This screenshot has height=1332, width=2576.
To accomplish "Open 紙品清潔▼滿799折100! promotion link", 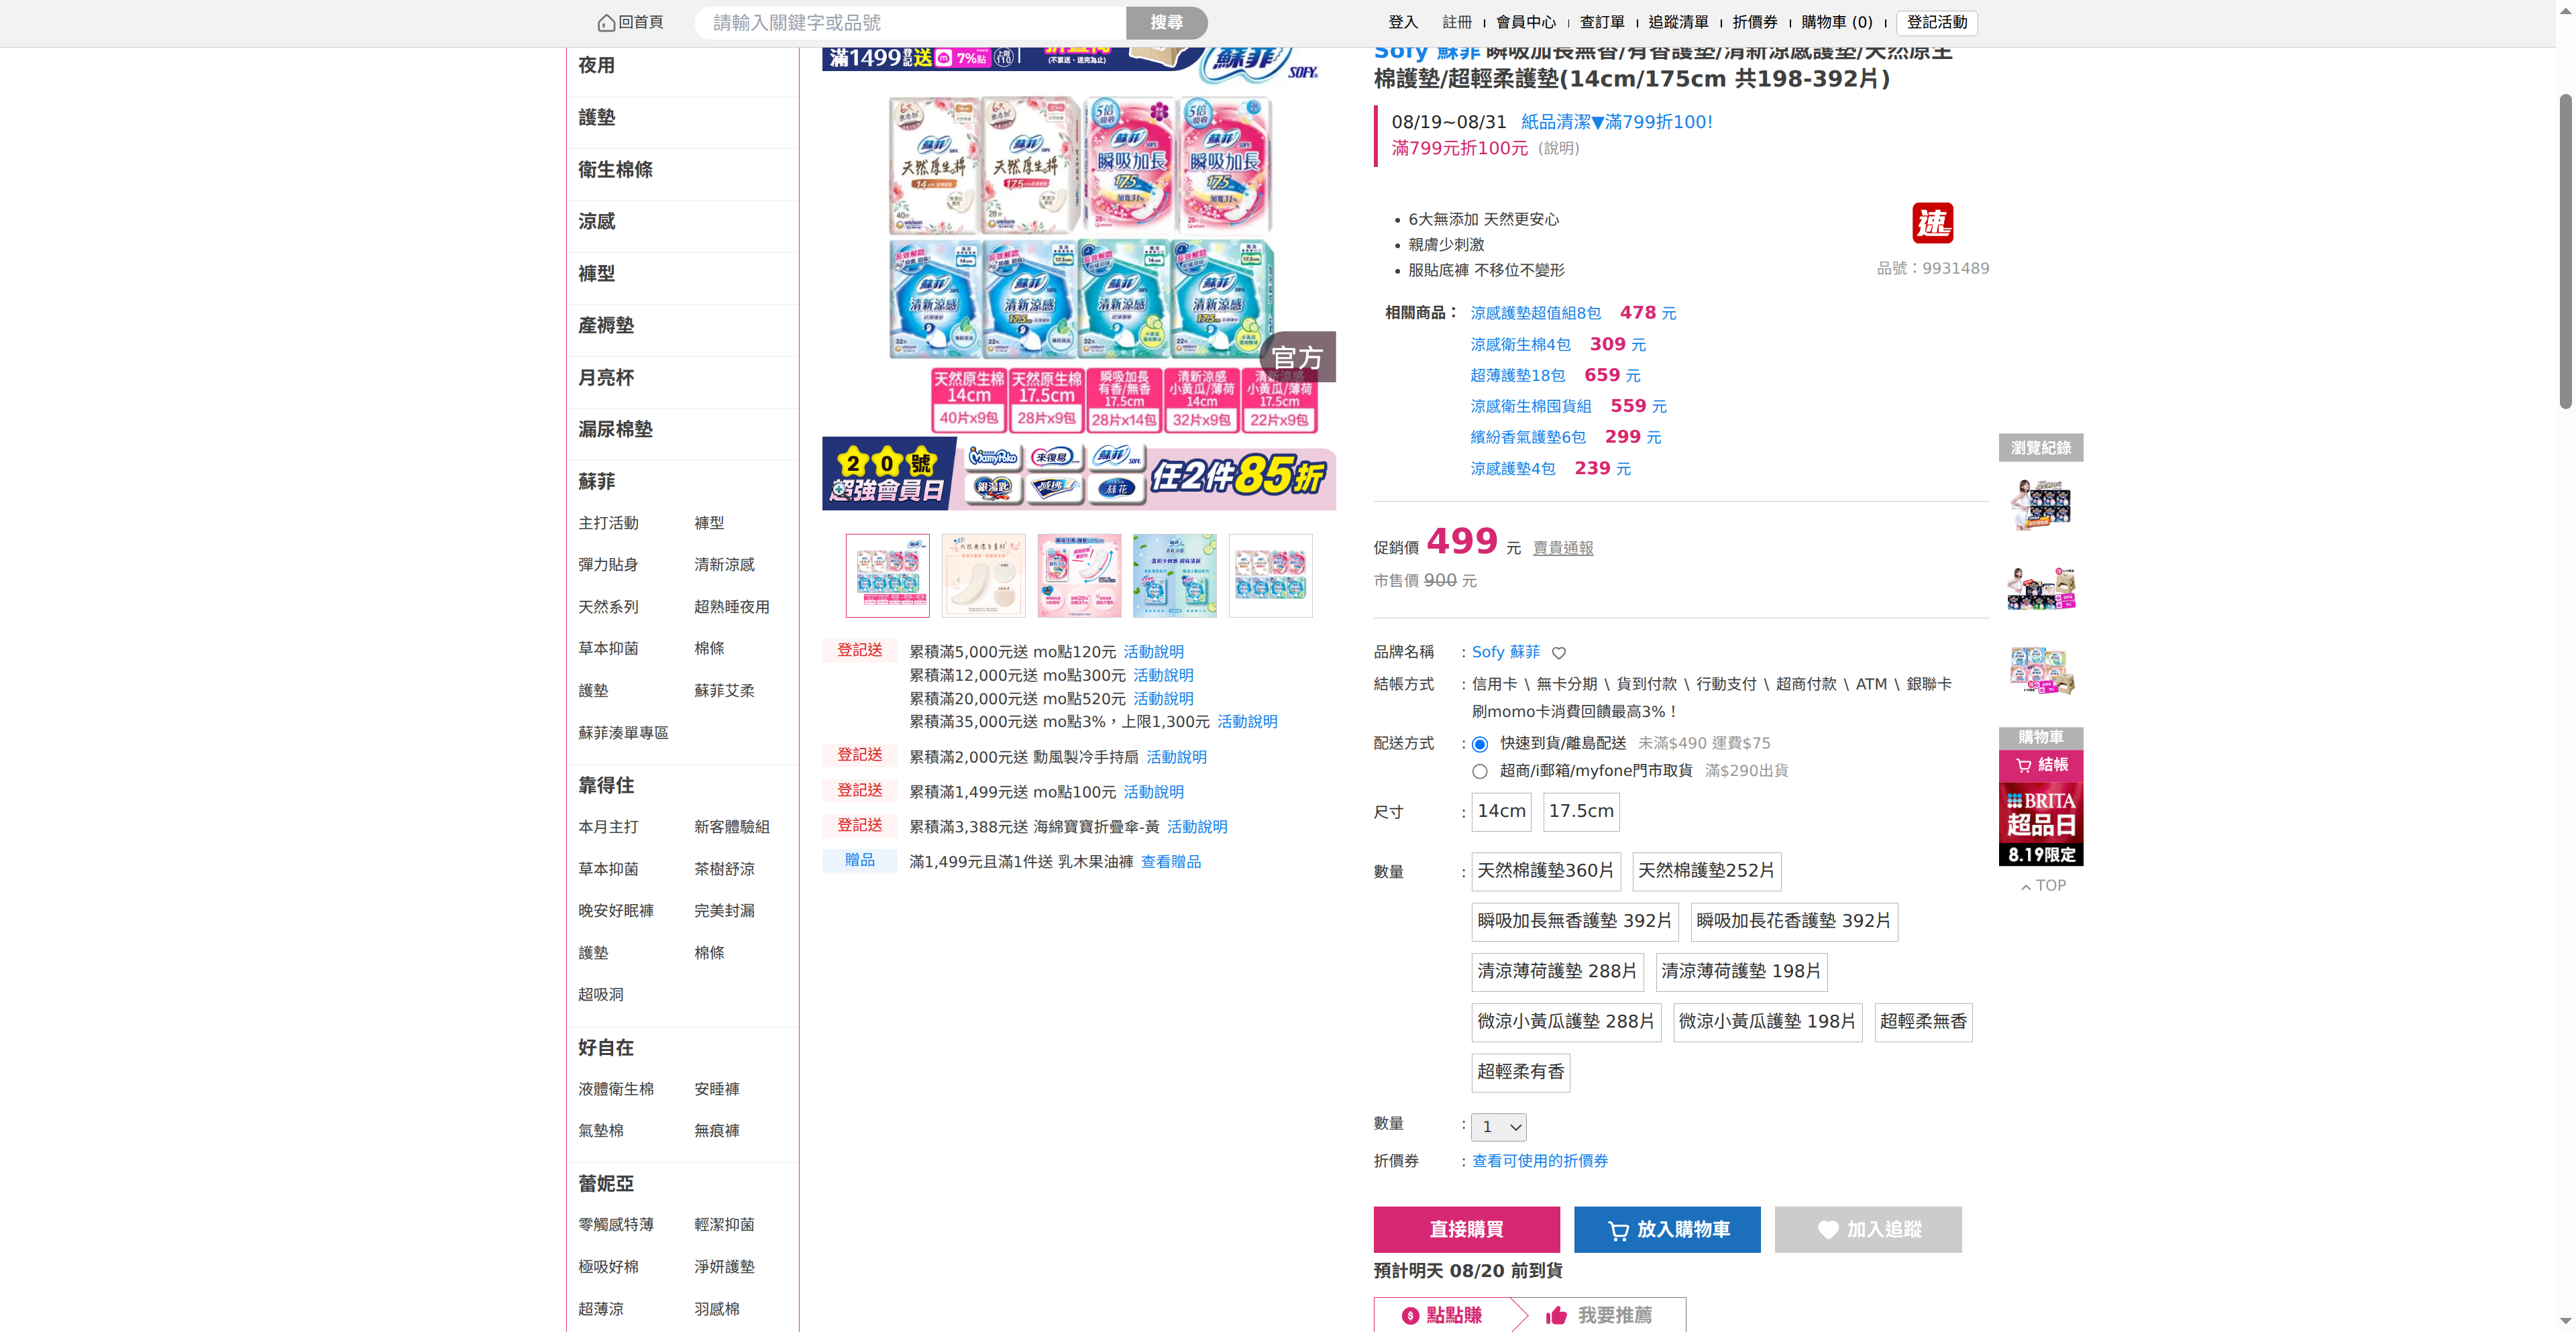I will (1616, 122).
